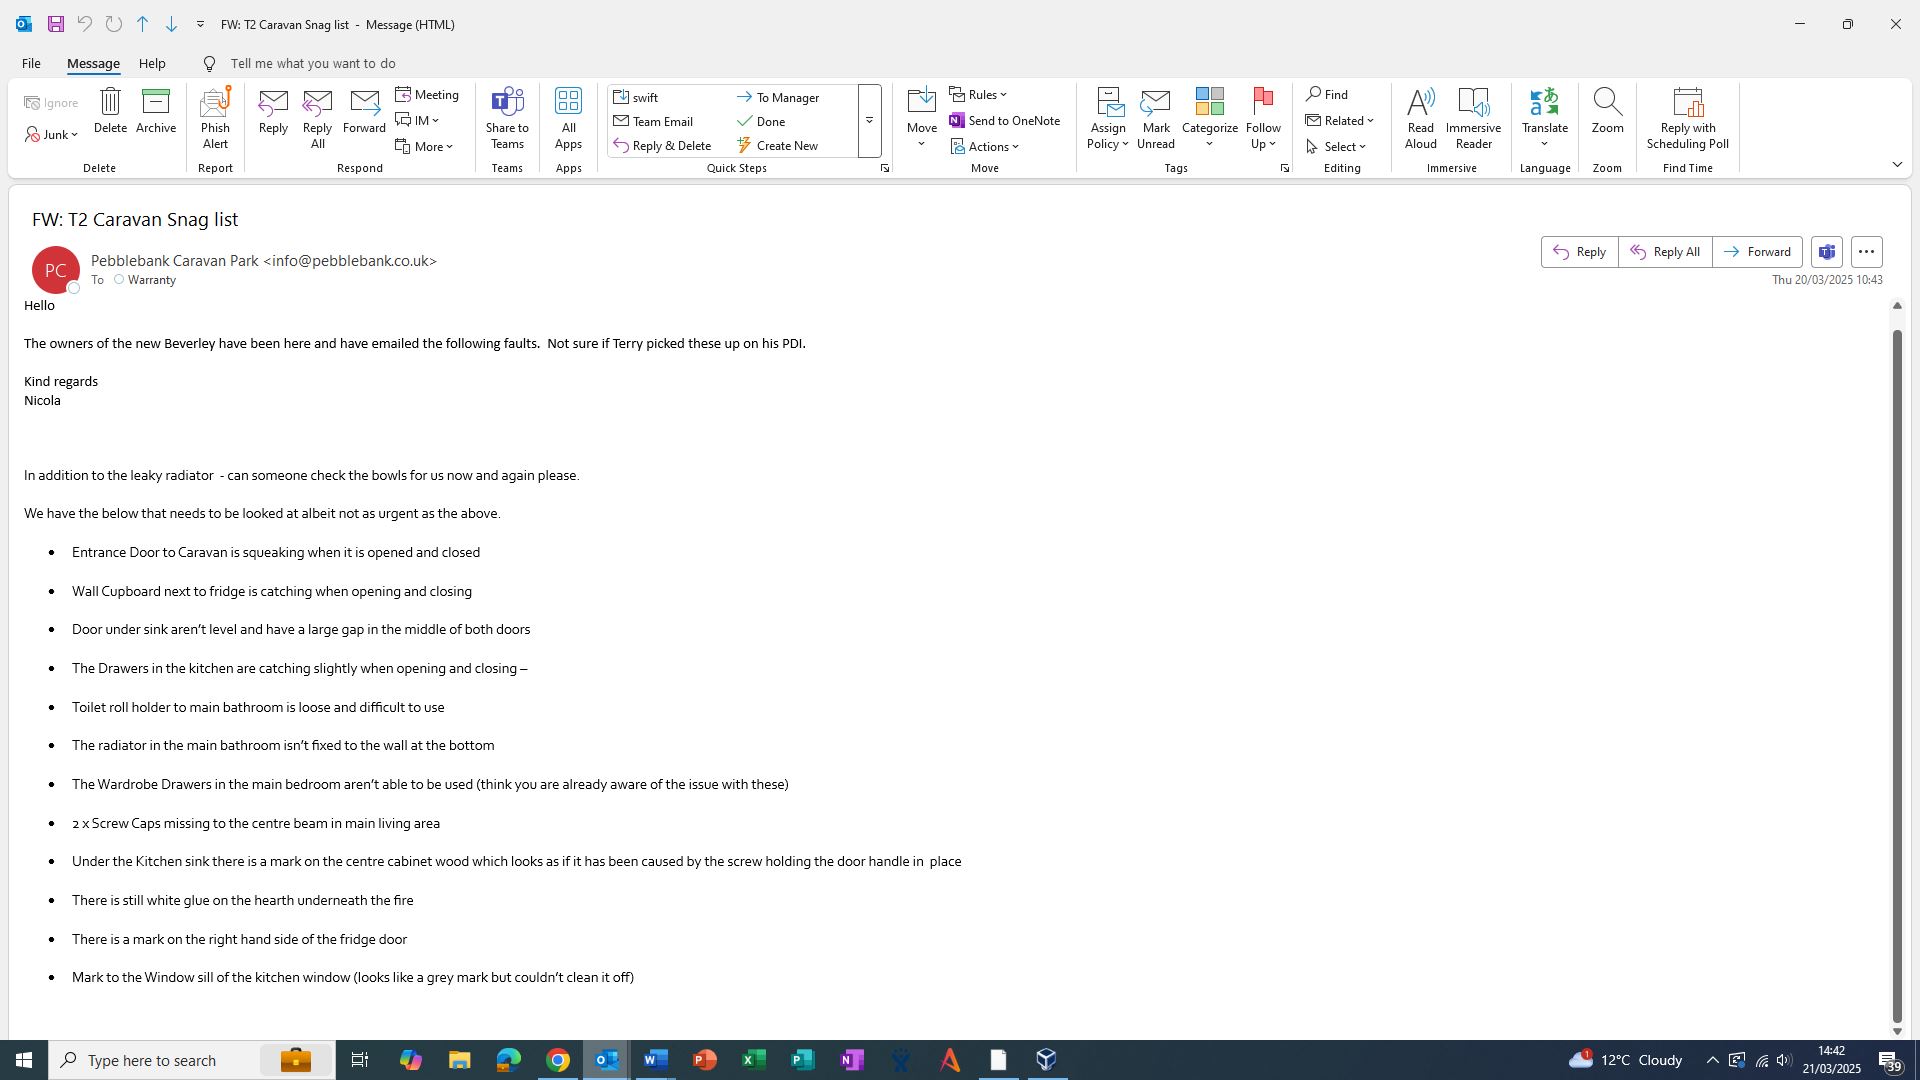Start Read Aloud
Screen dimensions: 1920x1080
1420,118
